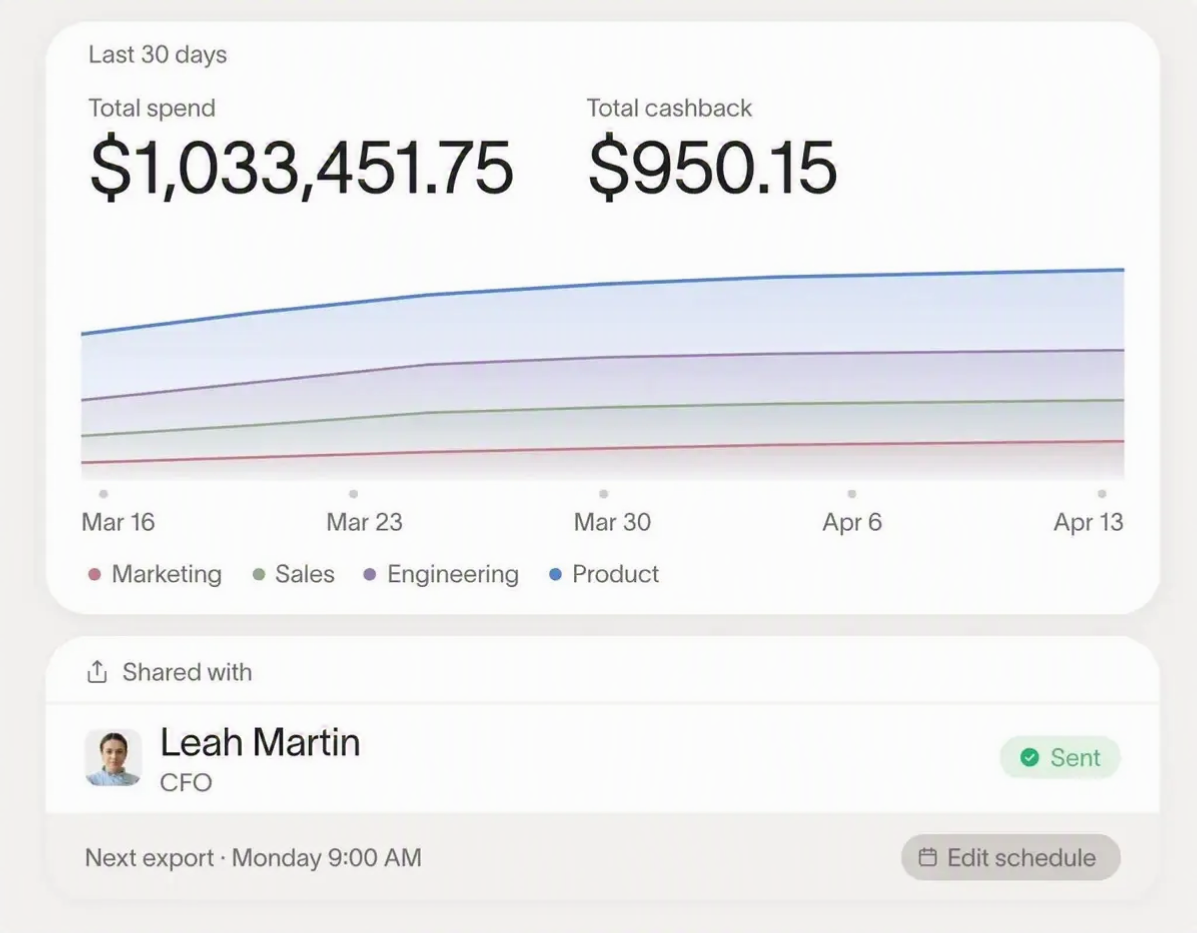Image resolution: width=1197 pixels, height=933 pixels.
Task: Open Leah Martin's profile photo
Action: (113, 757)
